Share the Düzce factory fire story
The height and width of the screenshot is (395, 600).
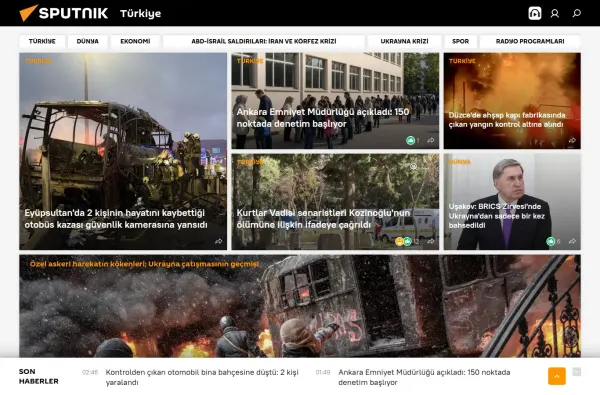pyautogui.click(x=572, y=140)
